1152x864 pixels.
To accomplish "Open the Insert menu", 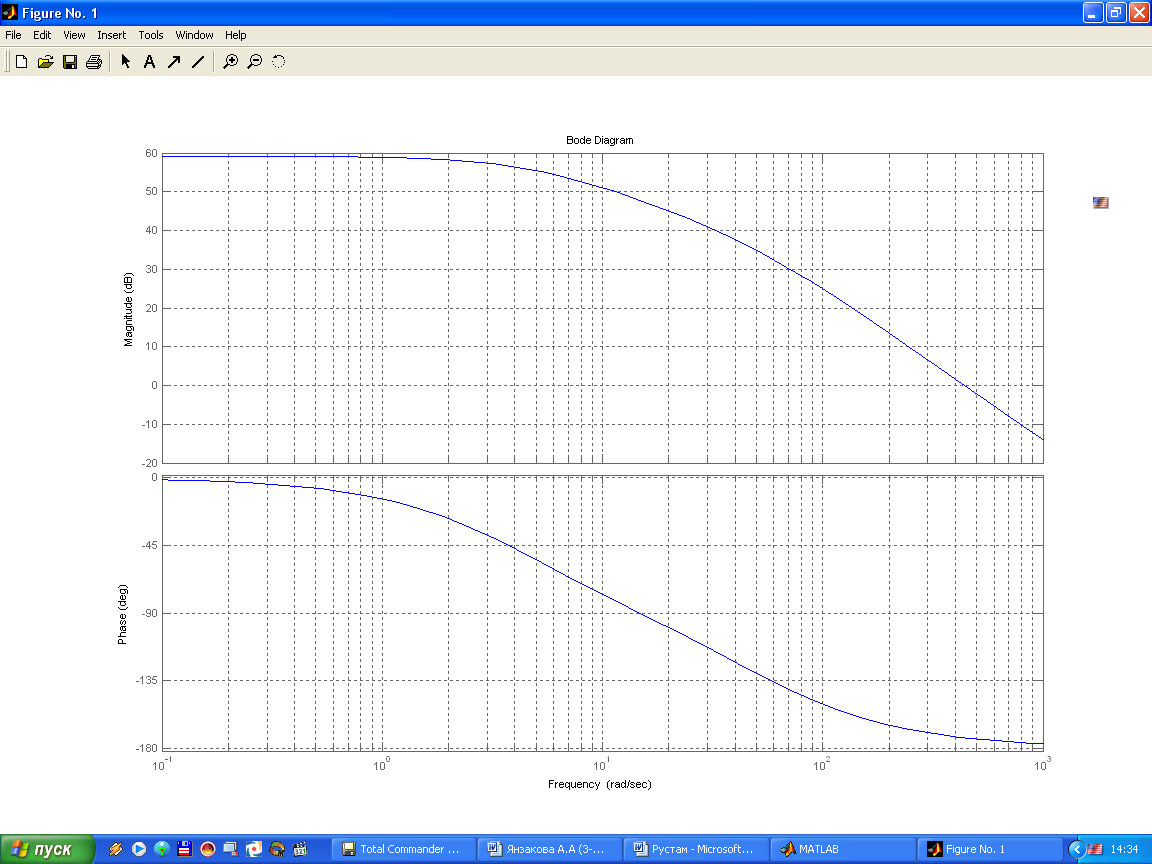I will pyautogui.click(x=112, y=35).
